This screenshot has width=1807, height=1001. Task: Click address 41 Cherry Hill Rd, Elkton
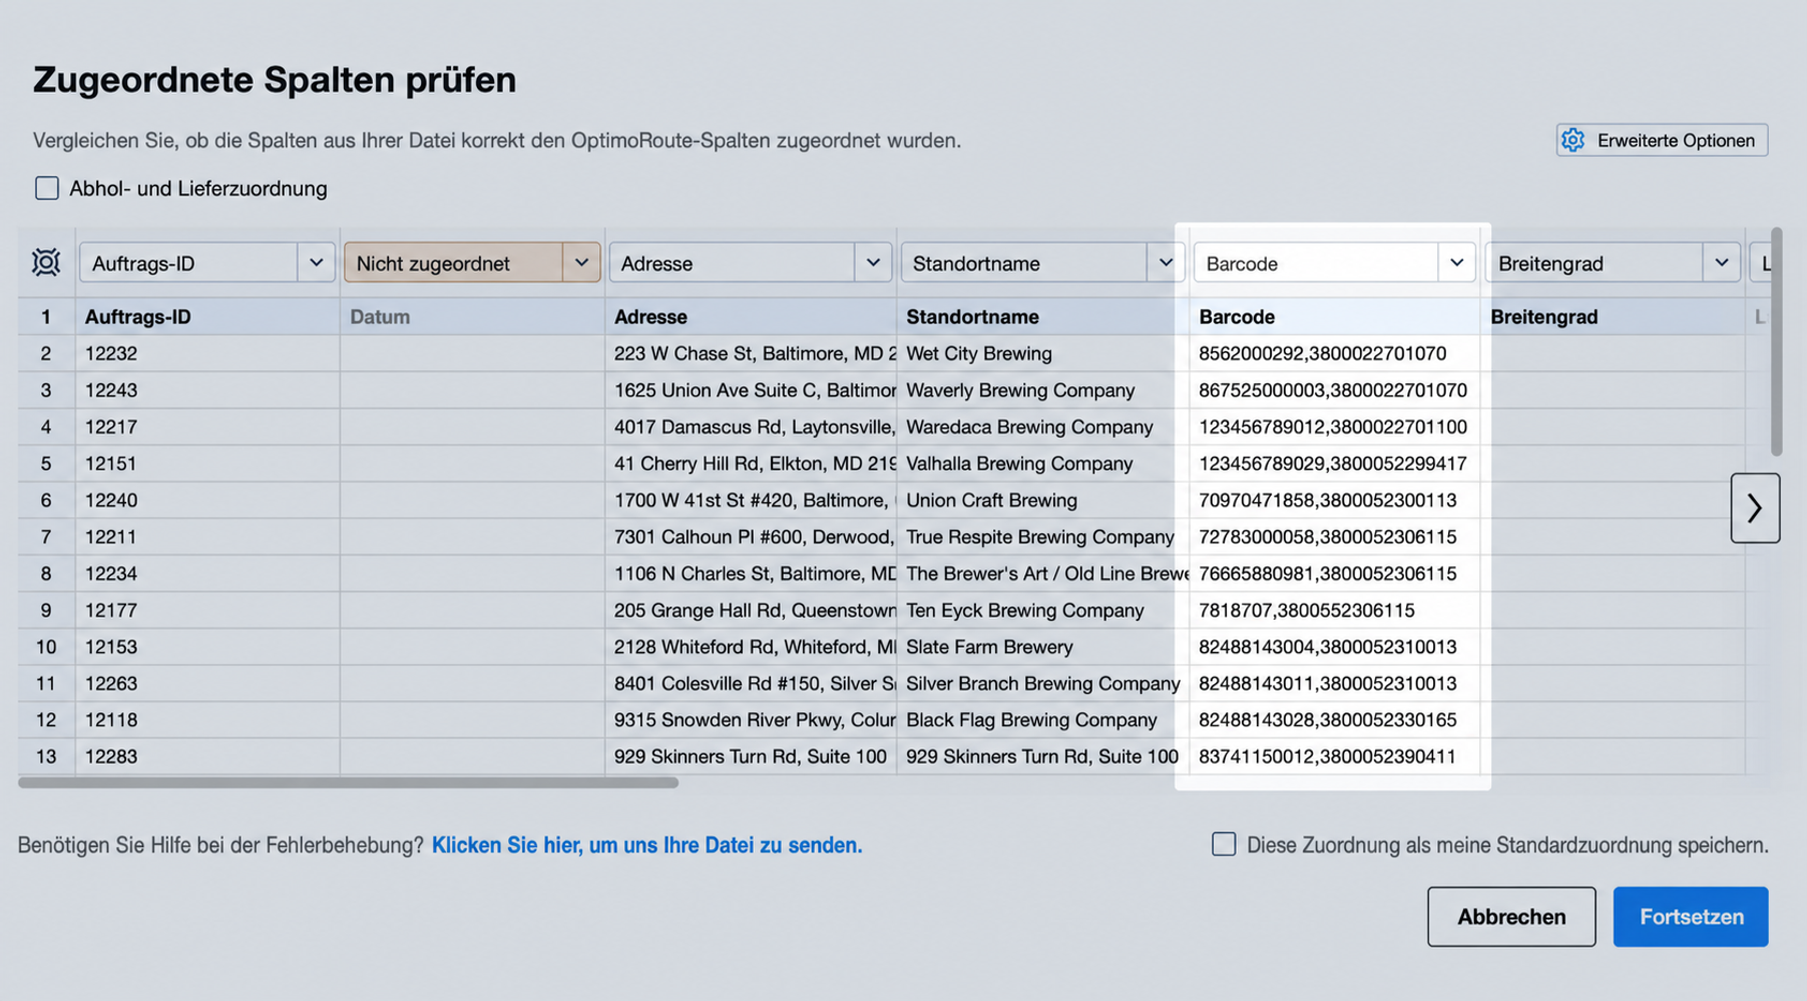pos(750,463)
